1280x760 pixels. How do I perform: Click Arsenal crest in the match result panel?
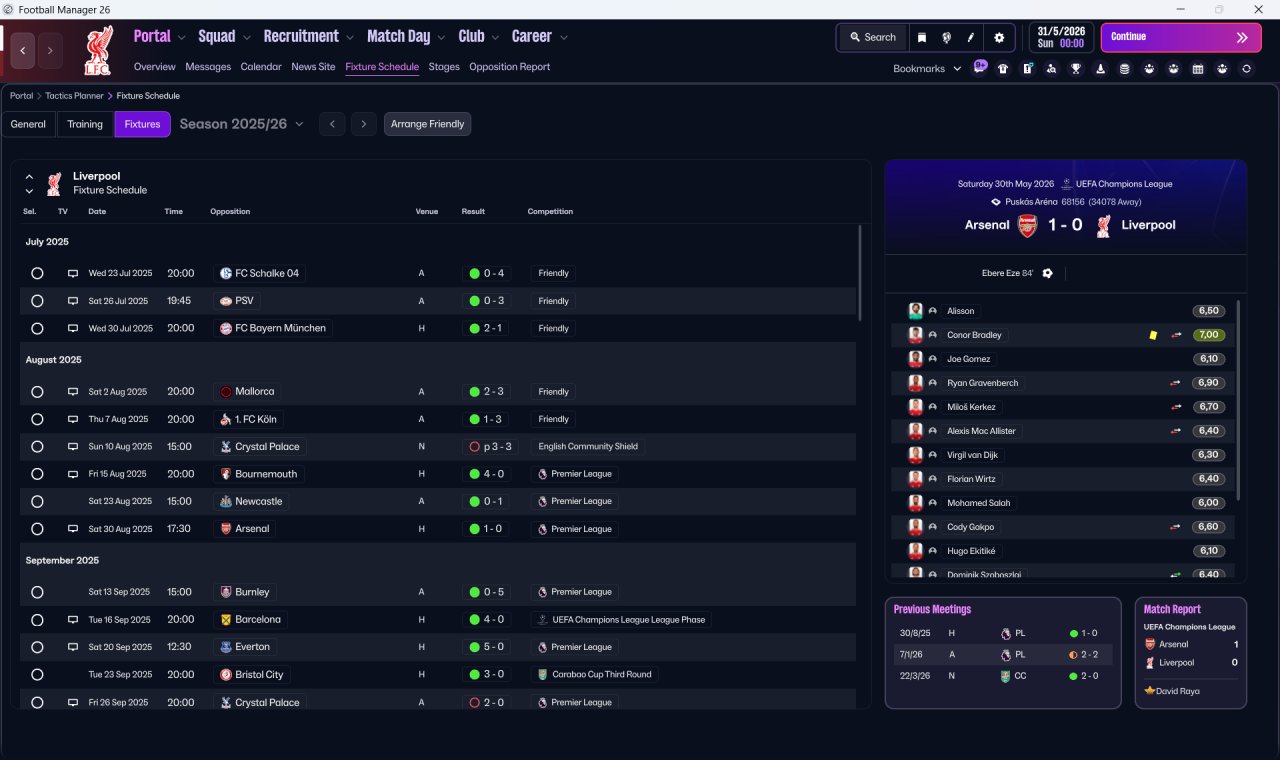[1027, 225]
